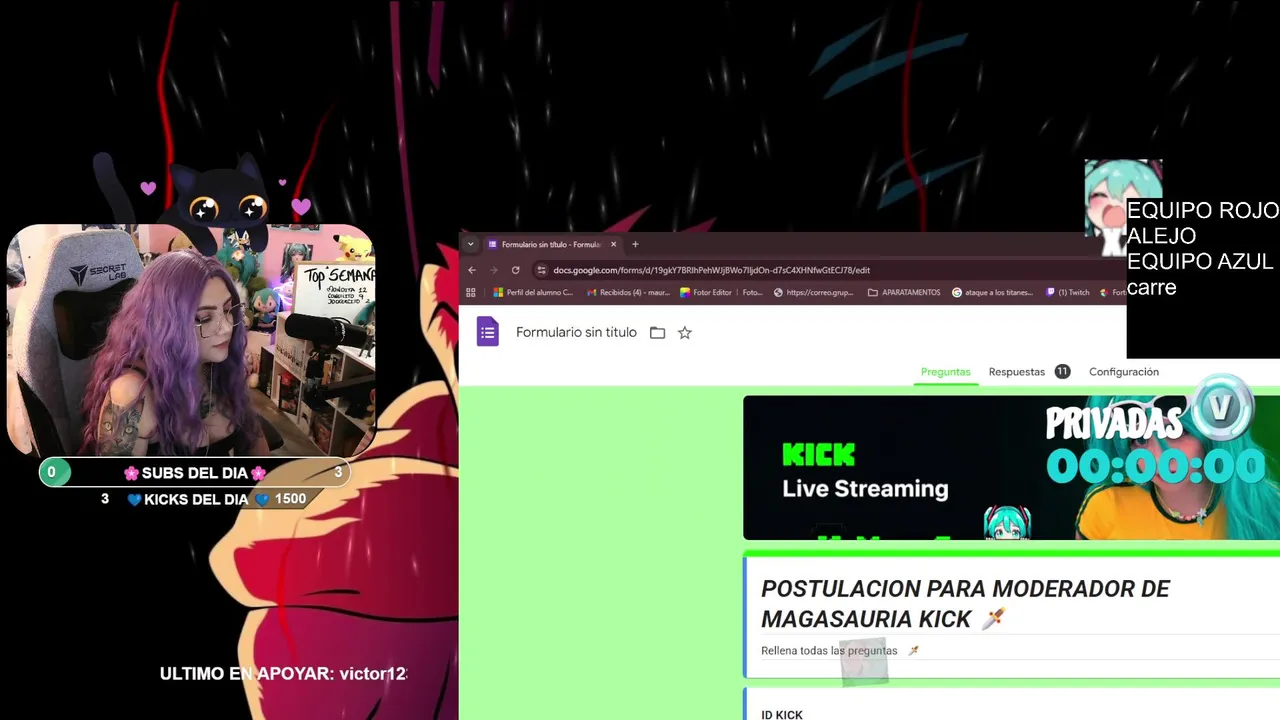The height and width of the screenshot is (720, 1280).
Task: View site information icon in address bar
Action: [541, 270]
